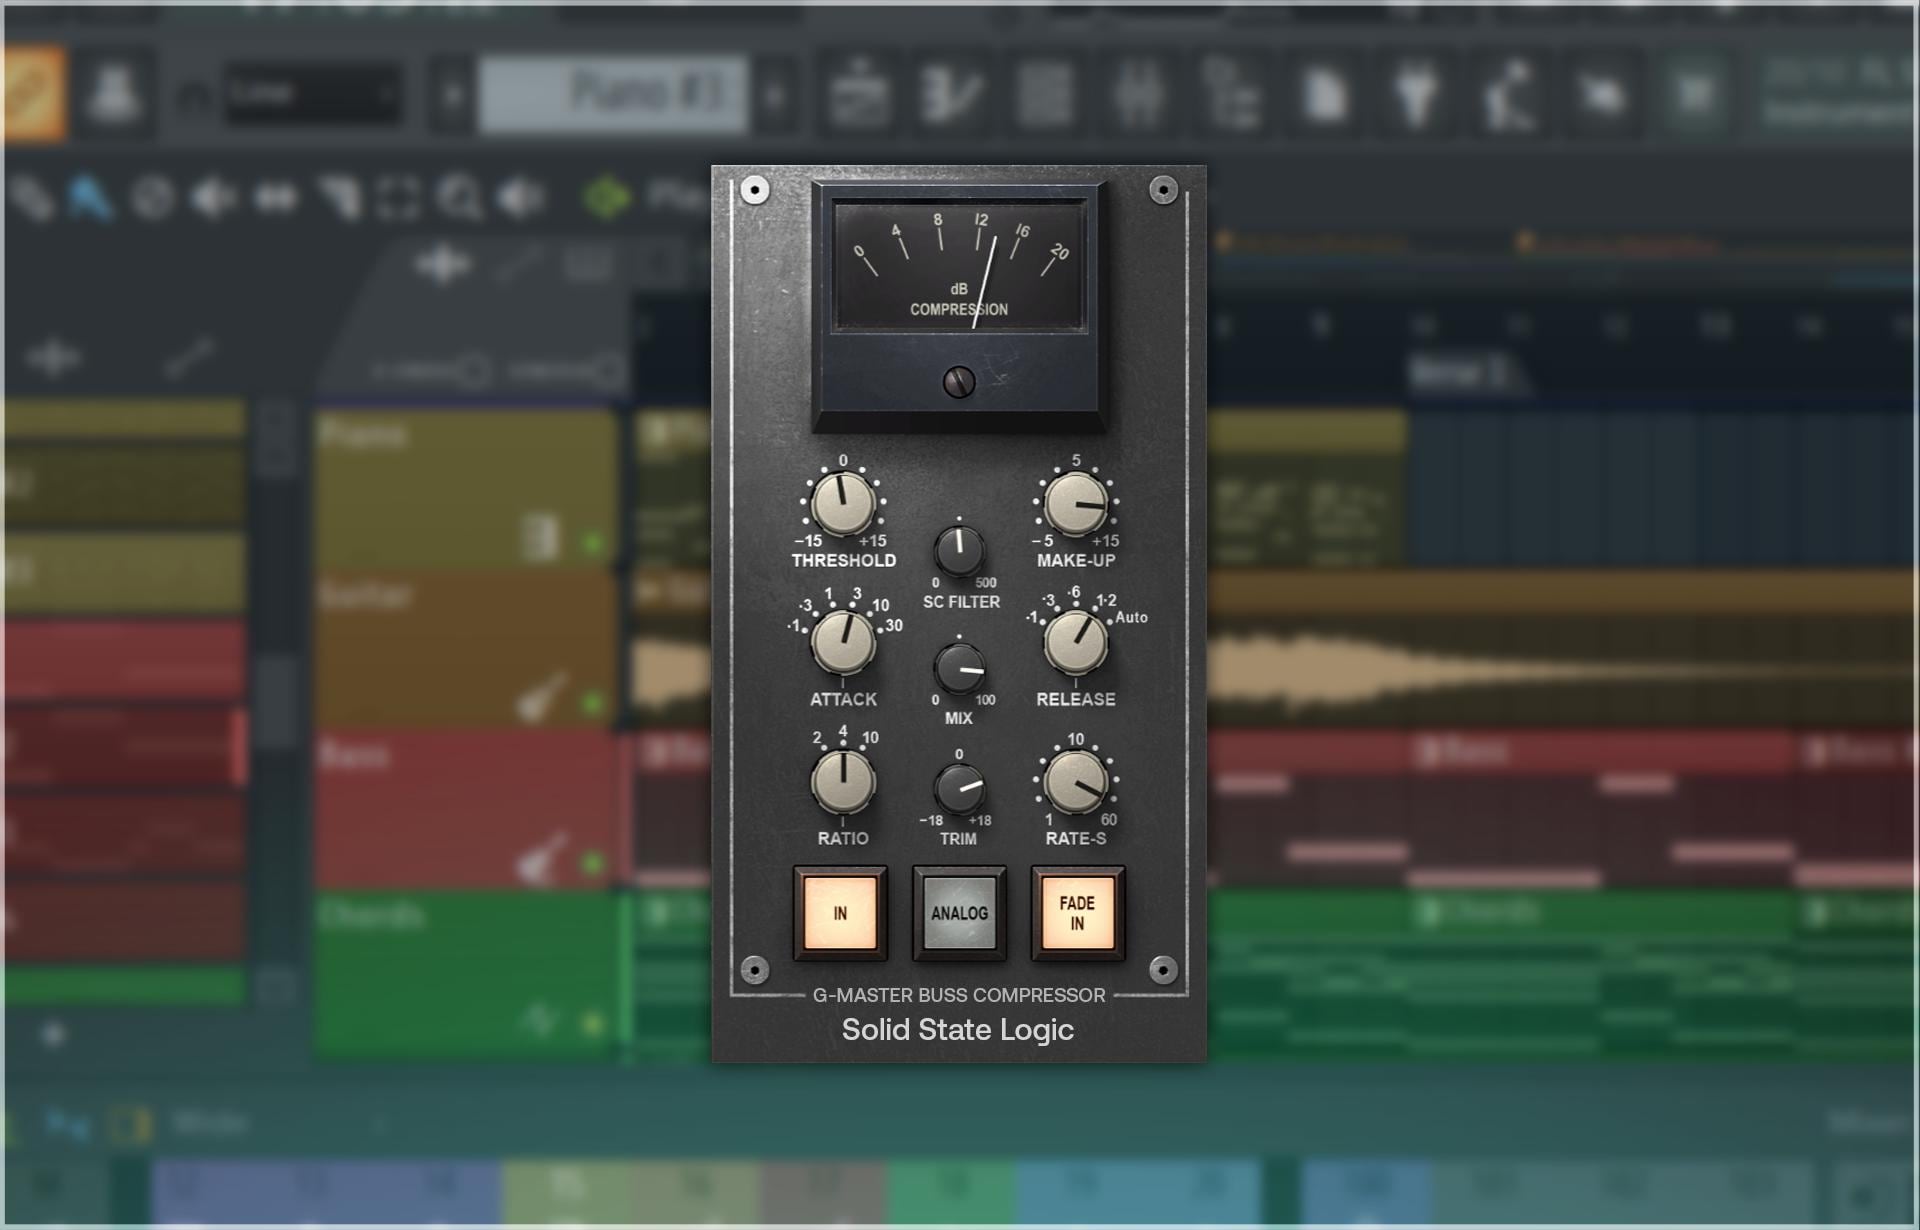Click the Release knob
The height and width of the screenshot is (1230, 1920).
(1076, 643)
